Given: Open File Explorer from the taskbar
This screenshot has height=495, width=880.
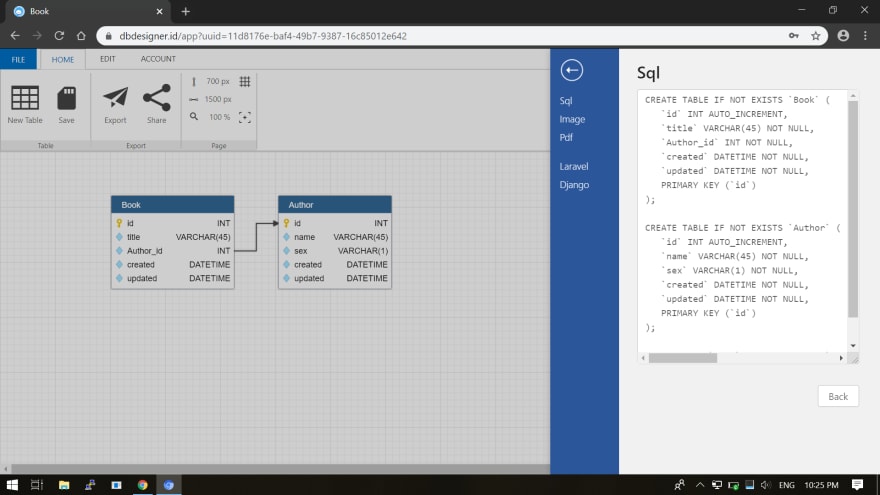Looking at the screenshot, I should point(63,485).
